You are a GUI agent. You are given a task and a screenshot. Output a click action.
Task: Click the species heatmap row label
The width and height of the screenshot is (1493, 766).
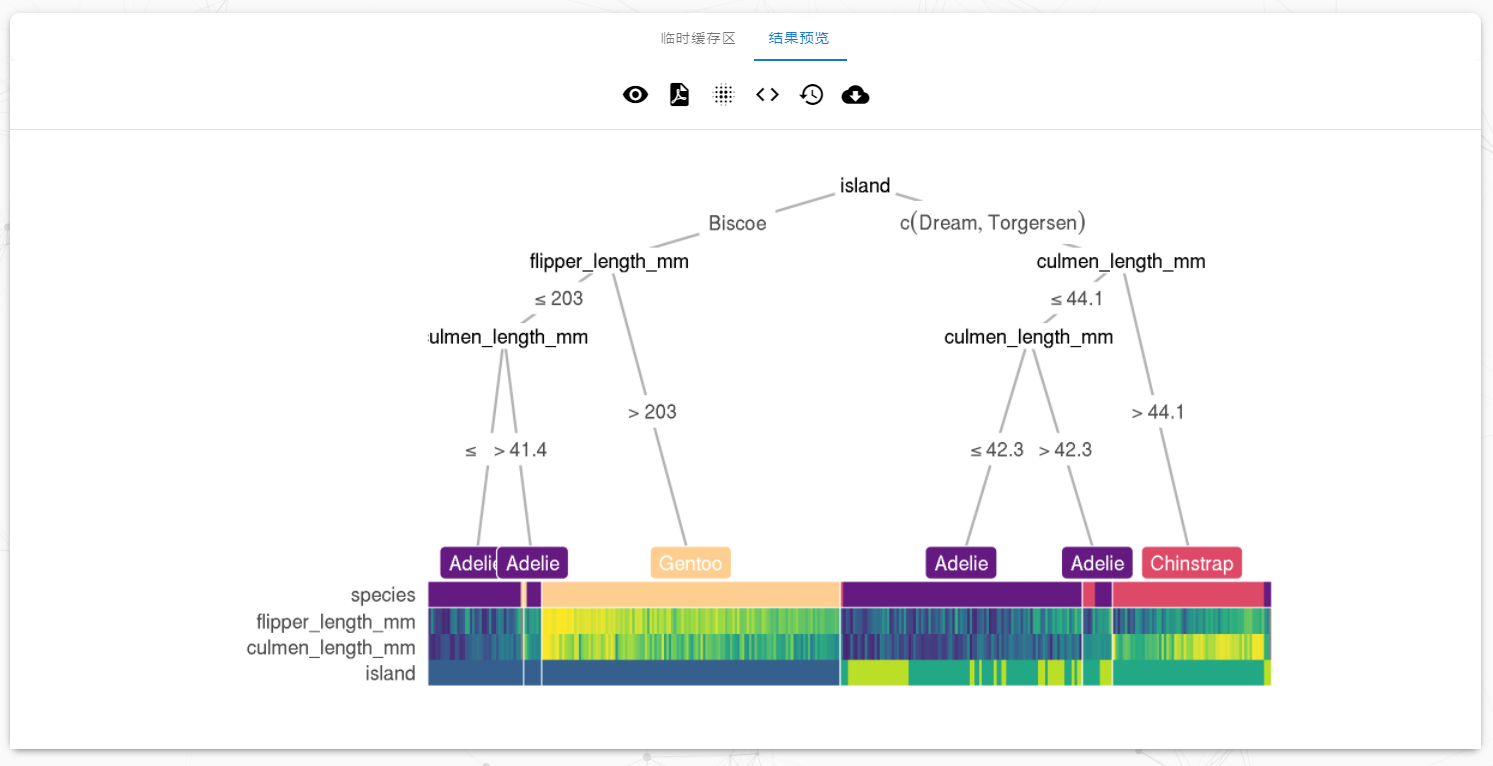pyautogui.click(x=383, y=595)
